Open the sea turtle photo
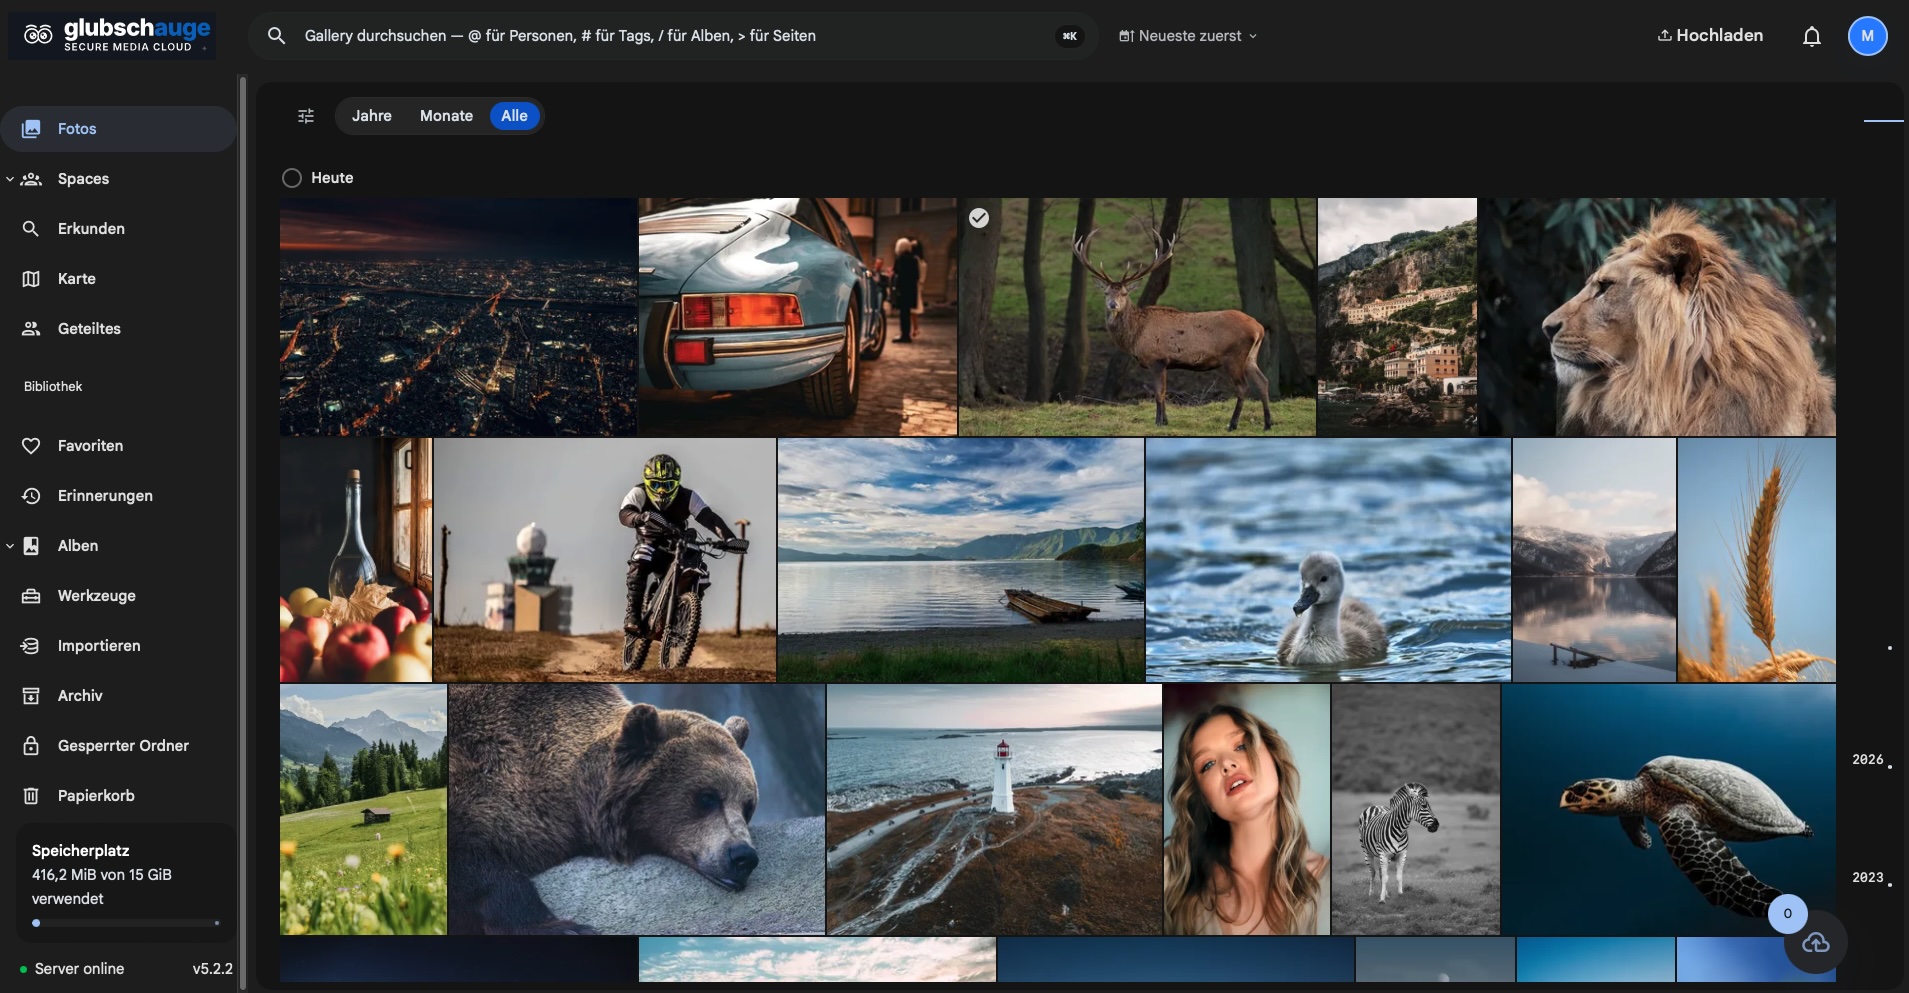 1669,809
